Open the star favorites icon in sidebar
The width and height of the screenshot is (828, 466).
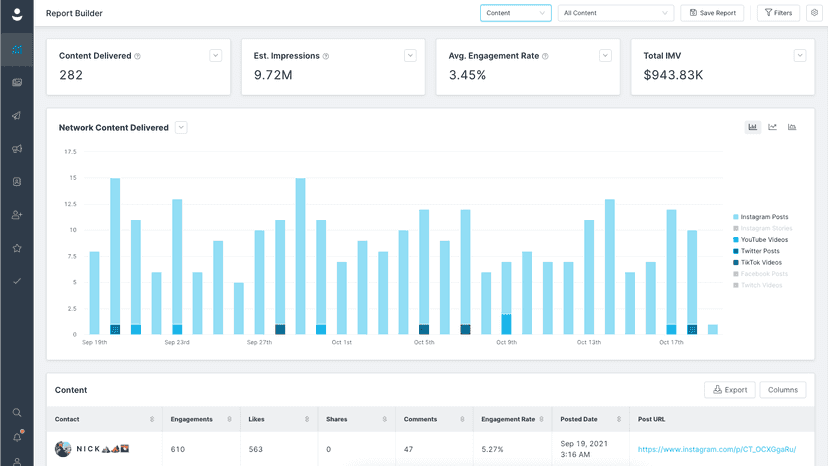(x=17, y=248)
